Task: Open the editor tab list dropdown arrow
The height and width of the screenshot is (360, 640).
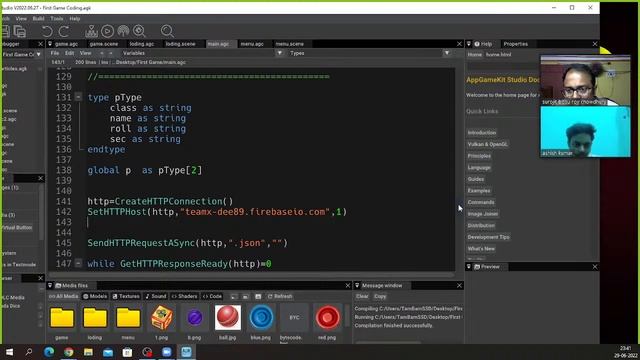Action: pos(50,44)
